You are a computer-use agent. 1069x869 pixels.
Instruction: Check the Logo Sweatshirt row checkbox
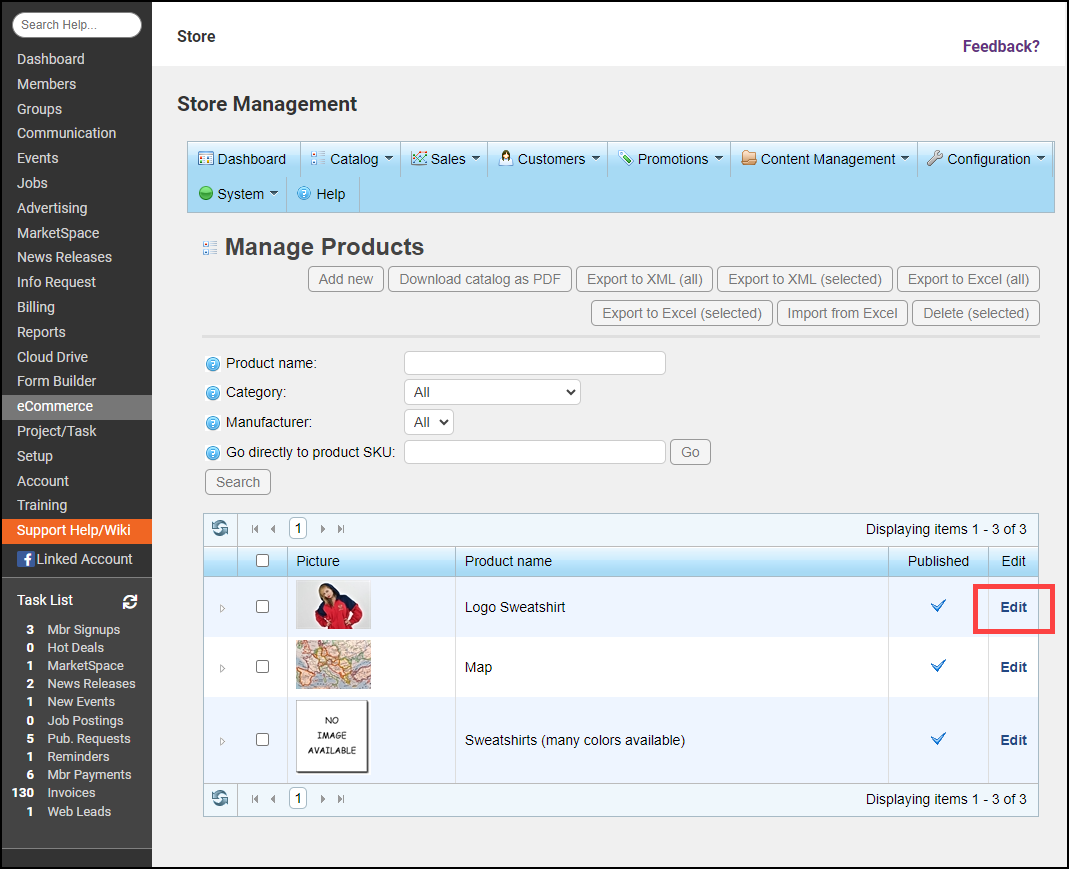[x=262, y=606]
